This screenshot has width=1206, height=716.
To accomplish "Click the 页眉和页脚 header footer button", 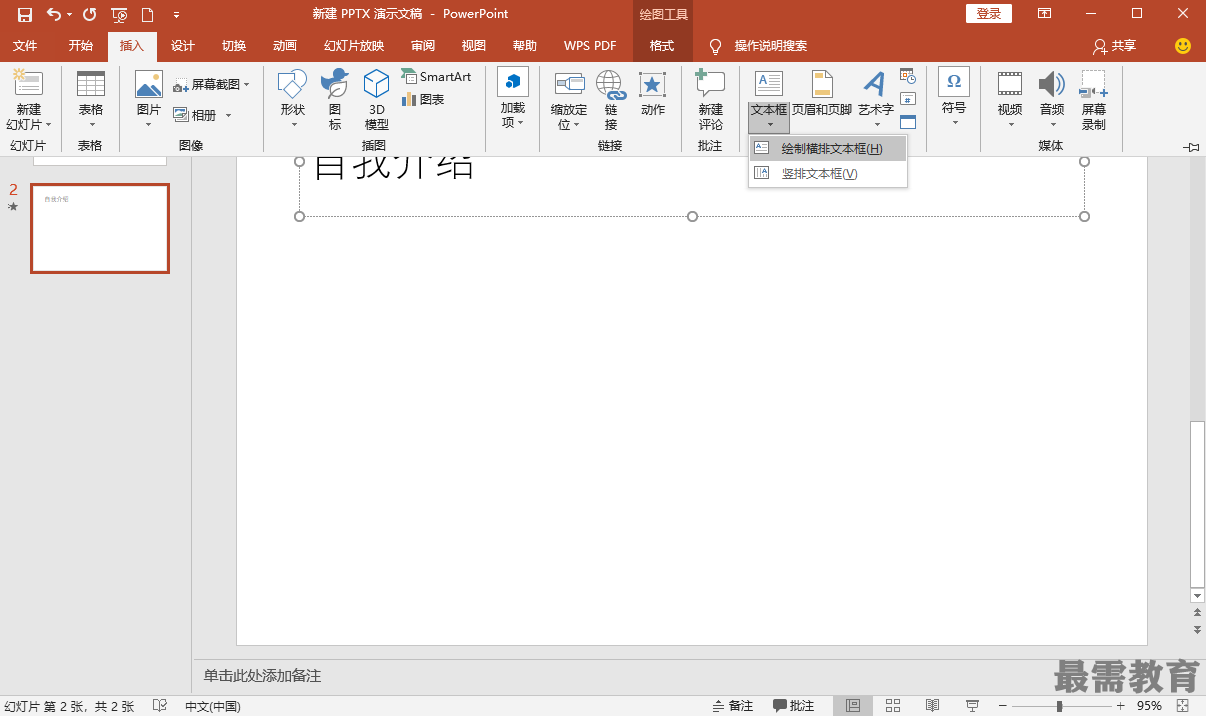I will (x=822, y=94).
